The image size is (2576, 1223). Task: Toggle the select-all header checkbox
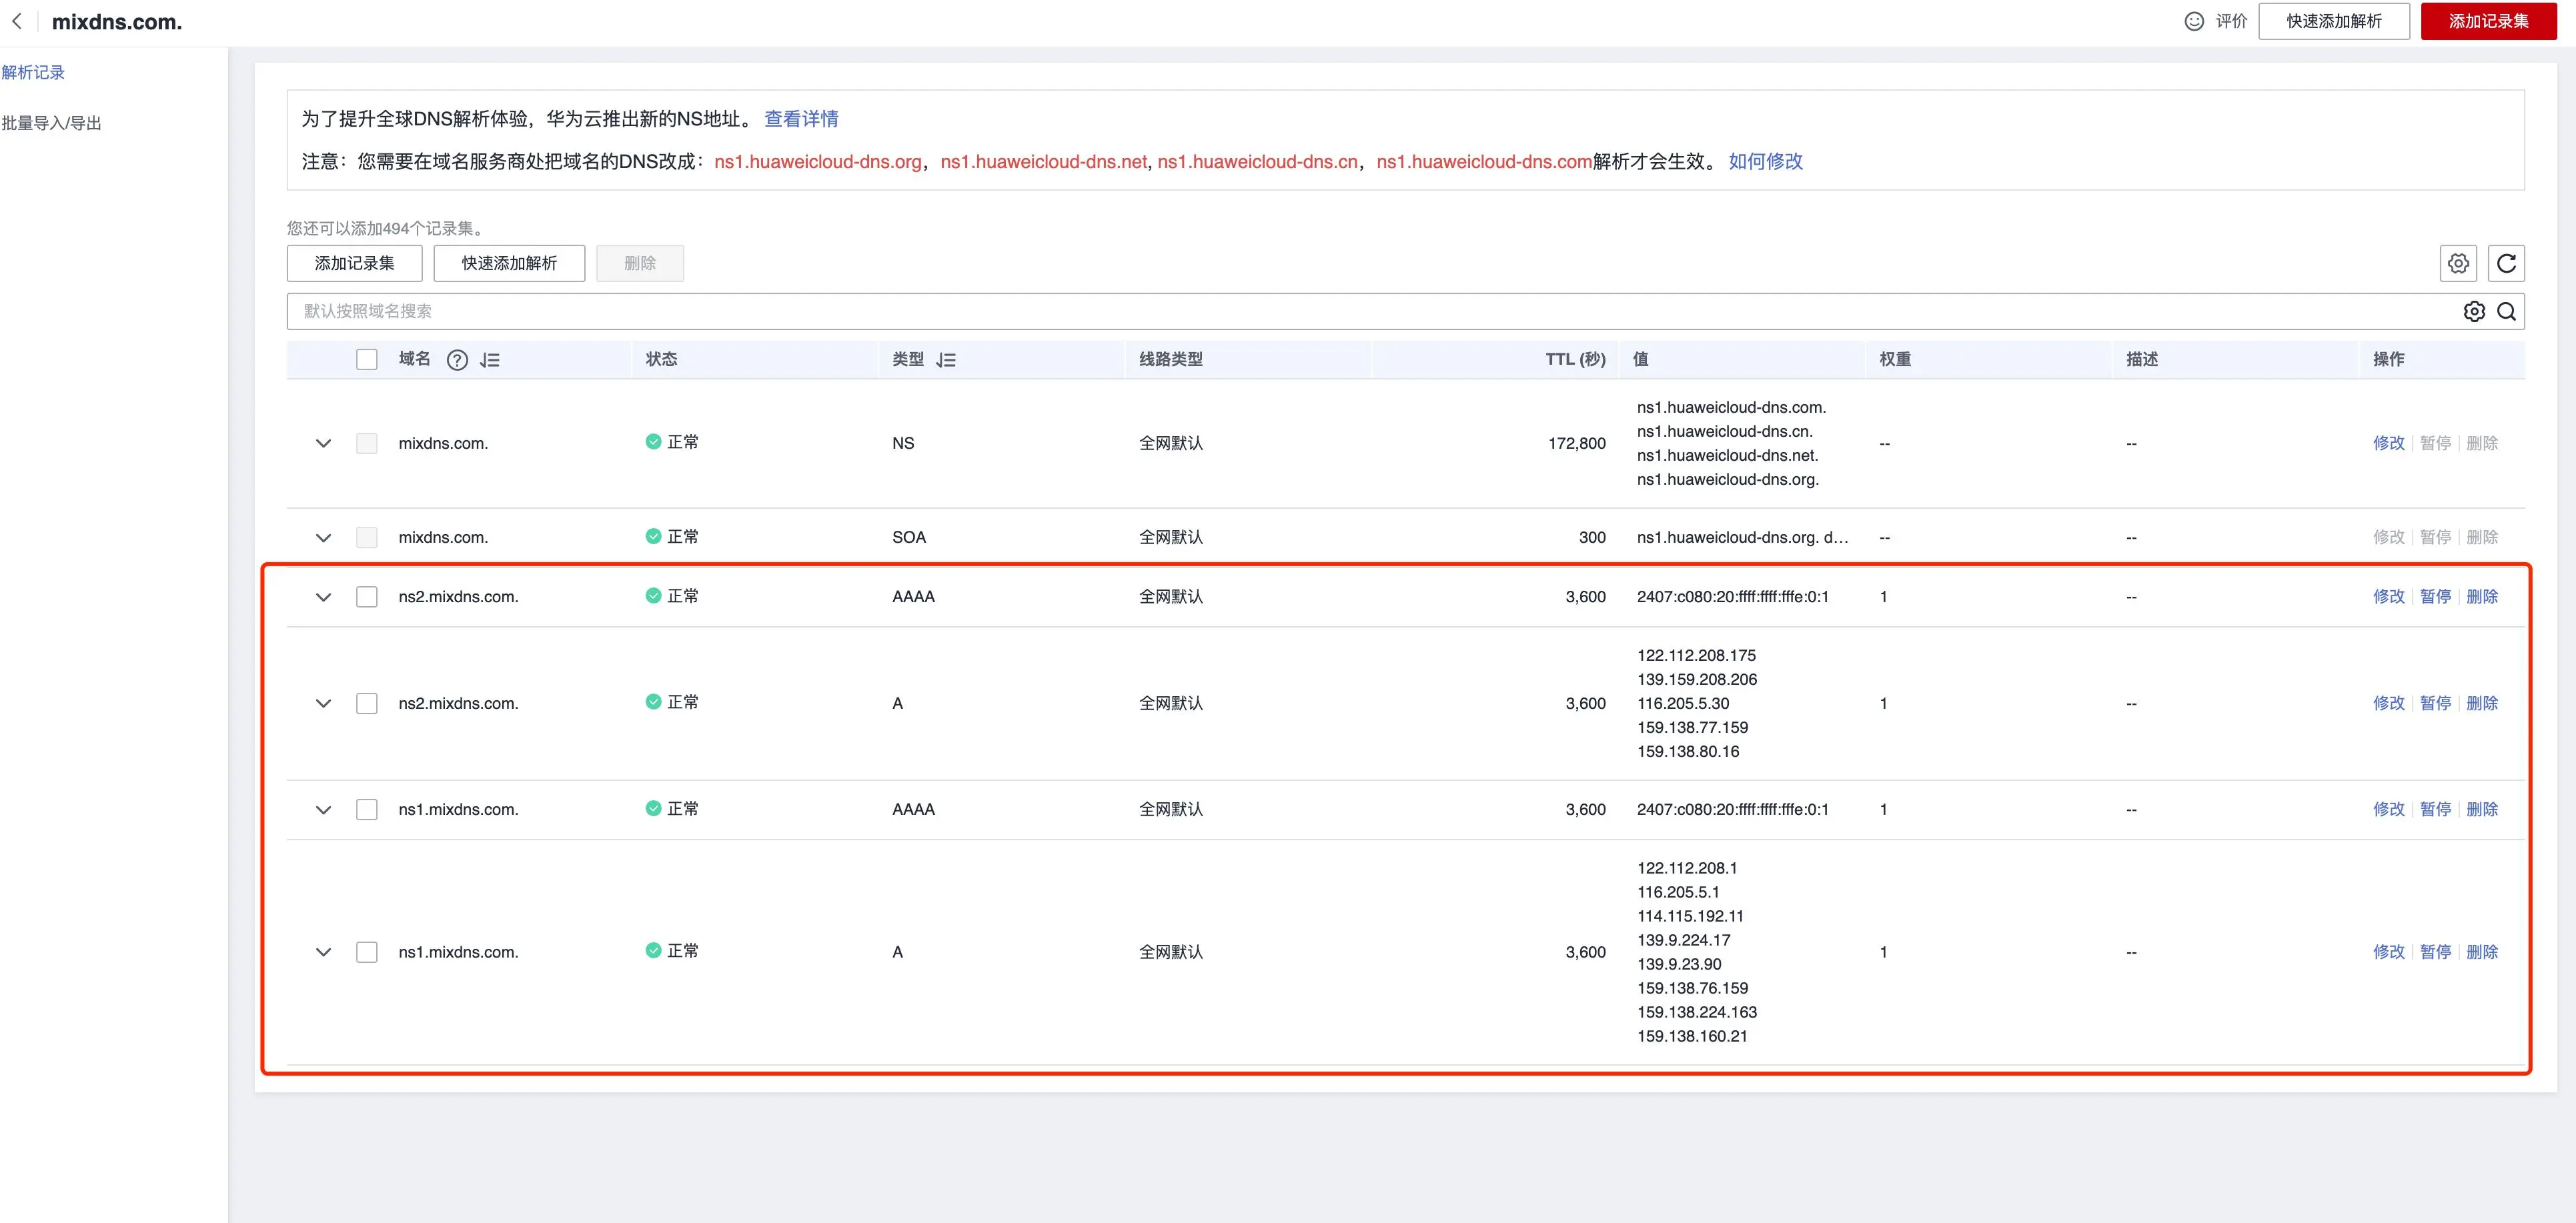tap(367, 359)
